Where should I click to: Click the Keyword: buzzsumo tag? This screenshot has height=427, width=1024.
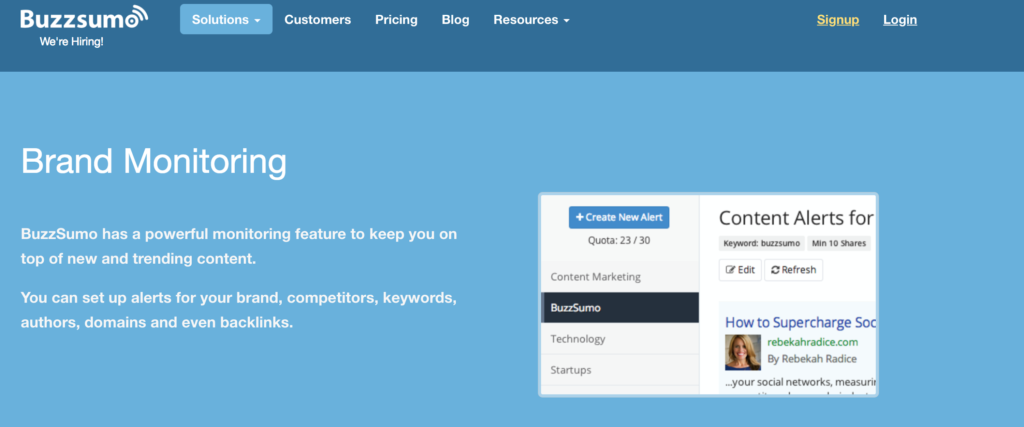(761, 244)
